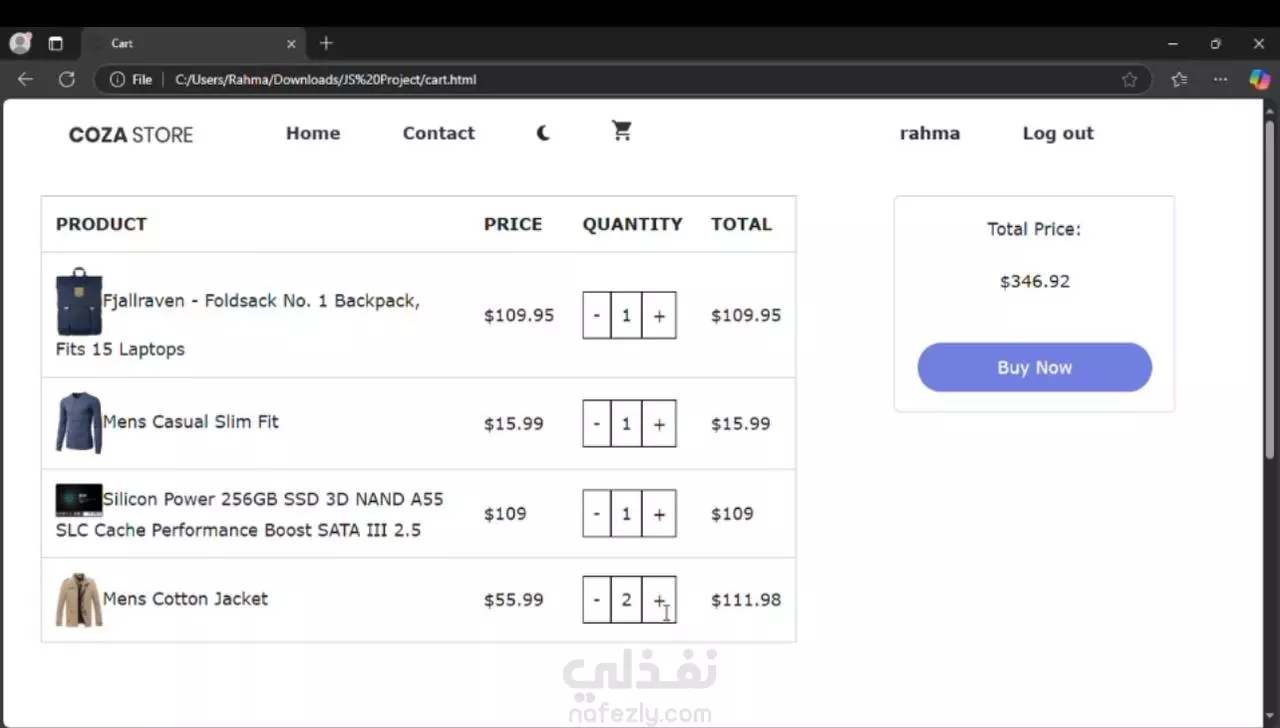Screen dimensions: 1280x728
Task: Open the browser Favorites list icon
Action: [1179, 79]
